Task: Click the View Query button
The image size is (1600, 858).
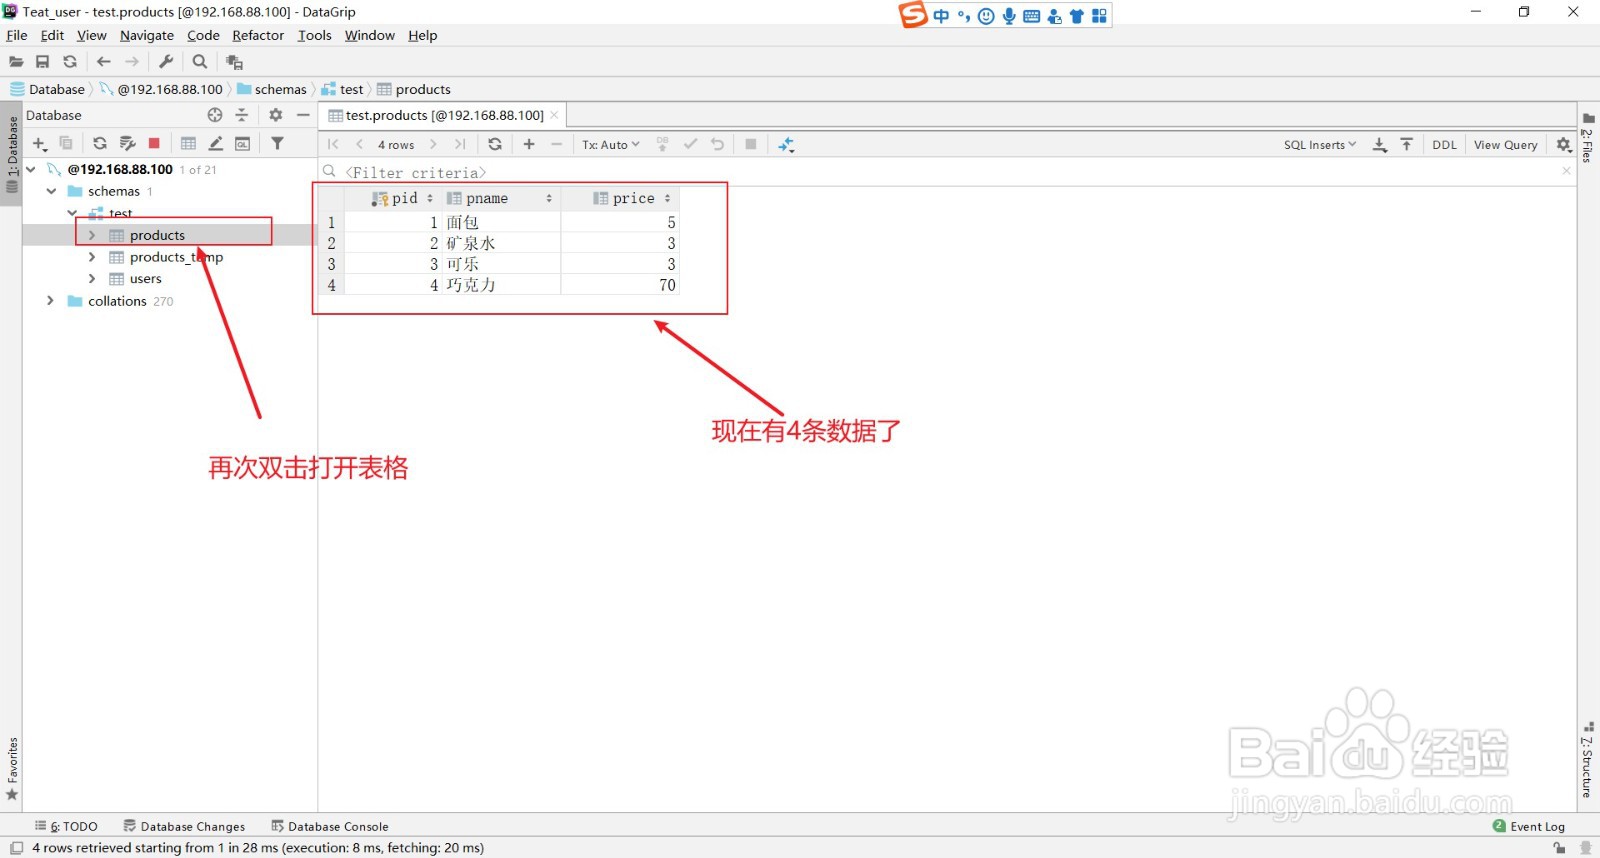Action: click(1505, 145)
